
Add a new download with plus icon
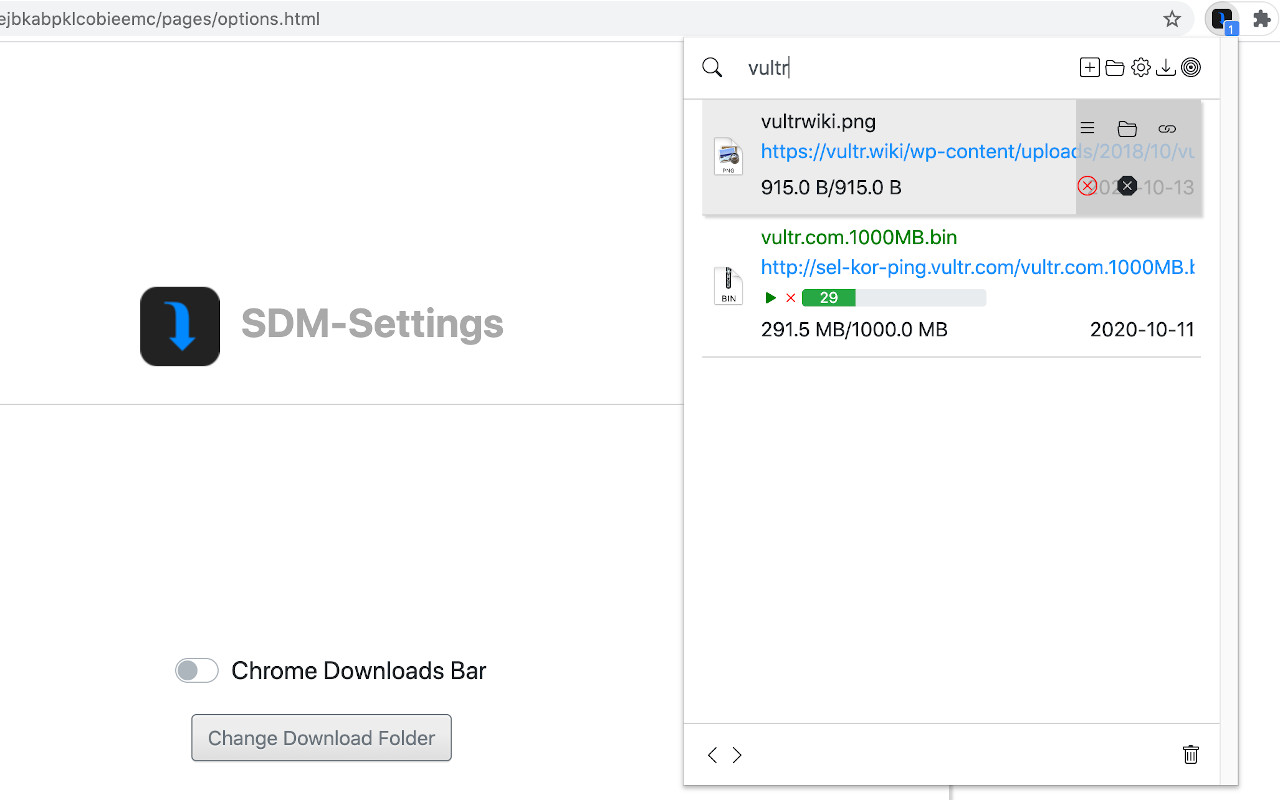pos(1090,67)
